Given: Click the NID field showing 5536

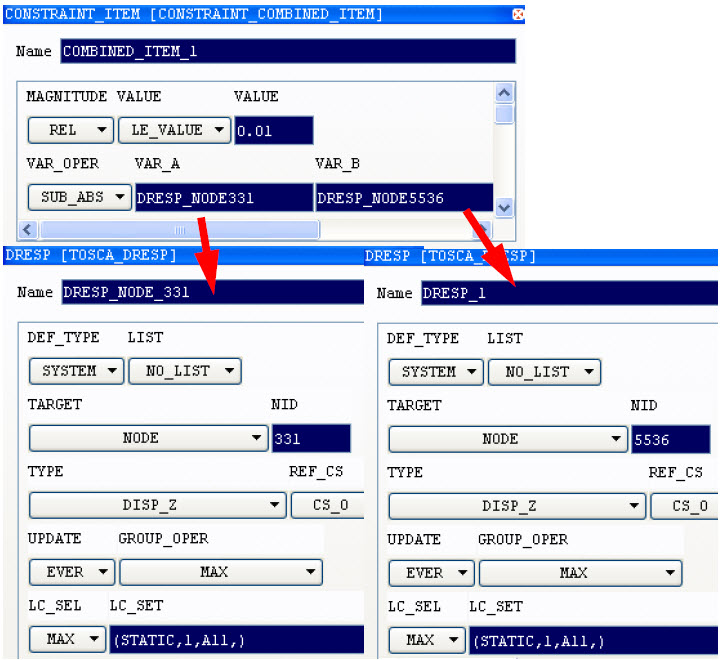Looking at the screenshot, I should [670, 439].
